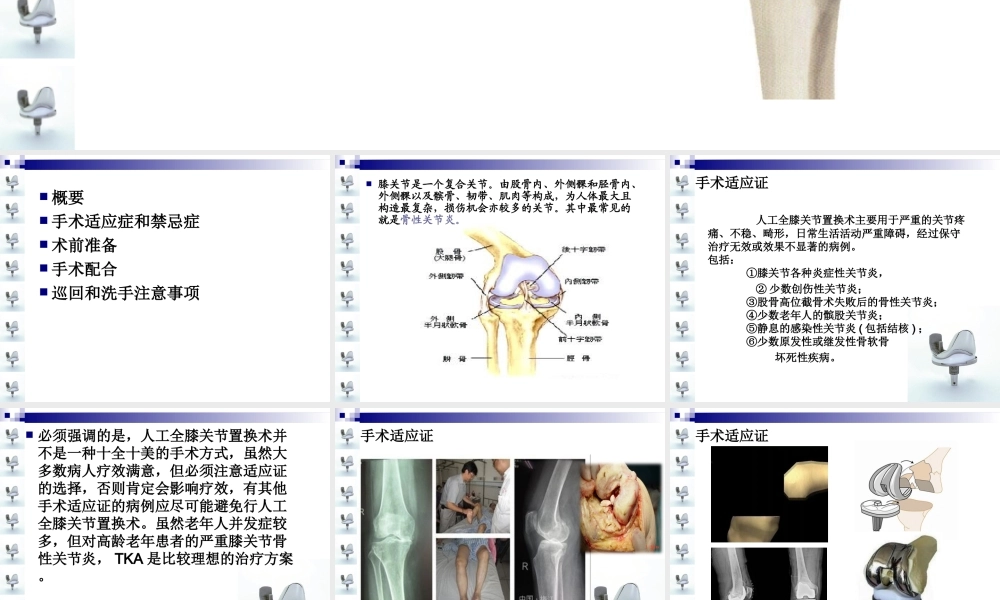Click the square bullet beside 手术适应症和禁忌症
This screenshot has height=600, width=1000.
pyautogui.click(x=44, y=221)
